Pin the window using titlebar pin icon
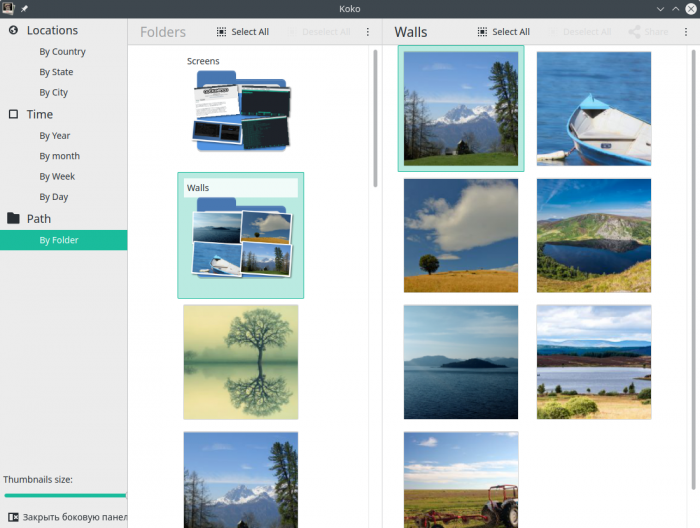Image resolution: width=700 pixels, height=528 pixels. click(24, 8)
